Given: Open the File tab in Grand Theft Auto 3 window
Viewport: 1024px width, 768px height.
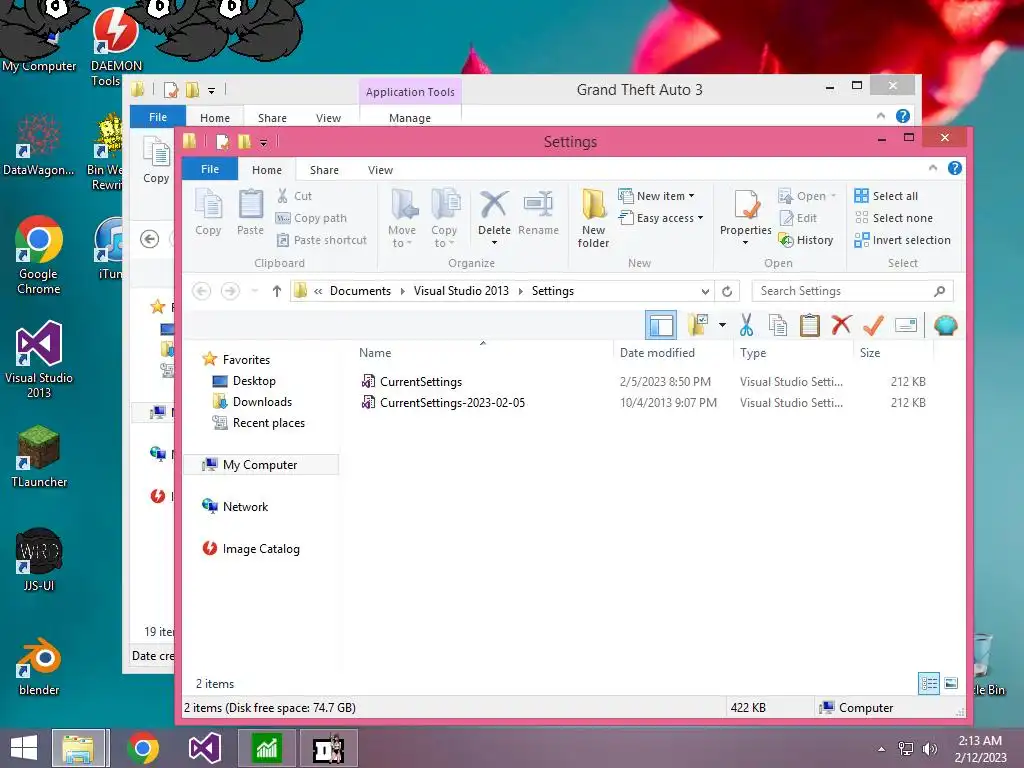Looking at the screenshot, I should pos(158,117).
